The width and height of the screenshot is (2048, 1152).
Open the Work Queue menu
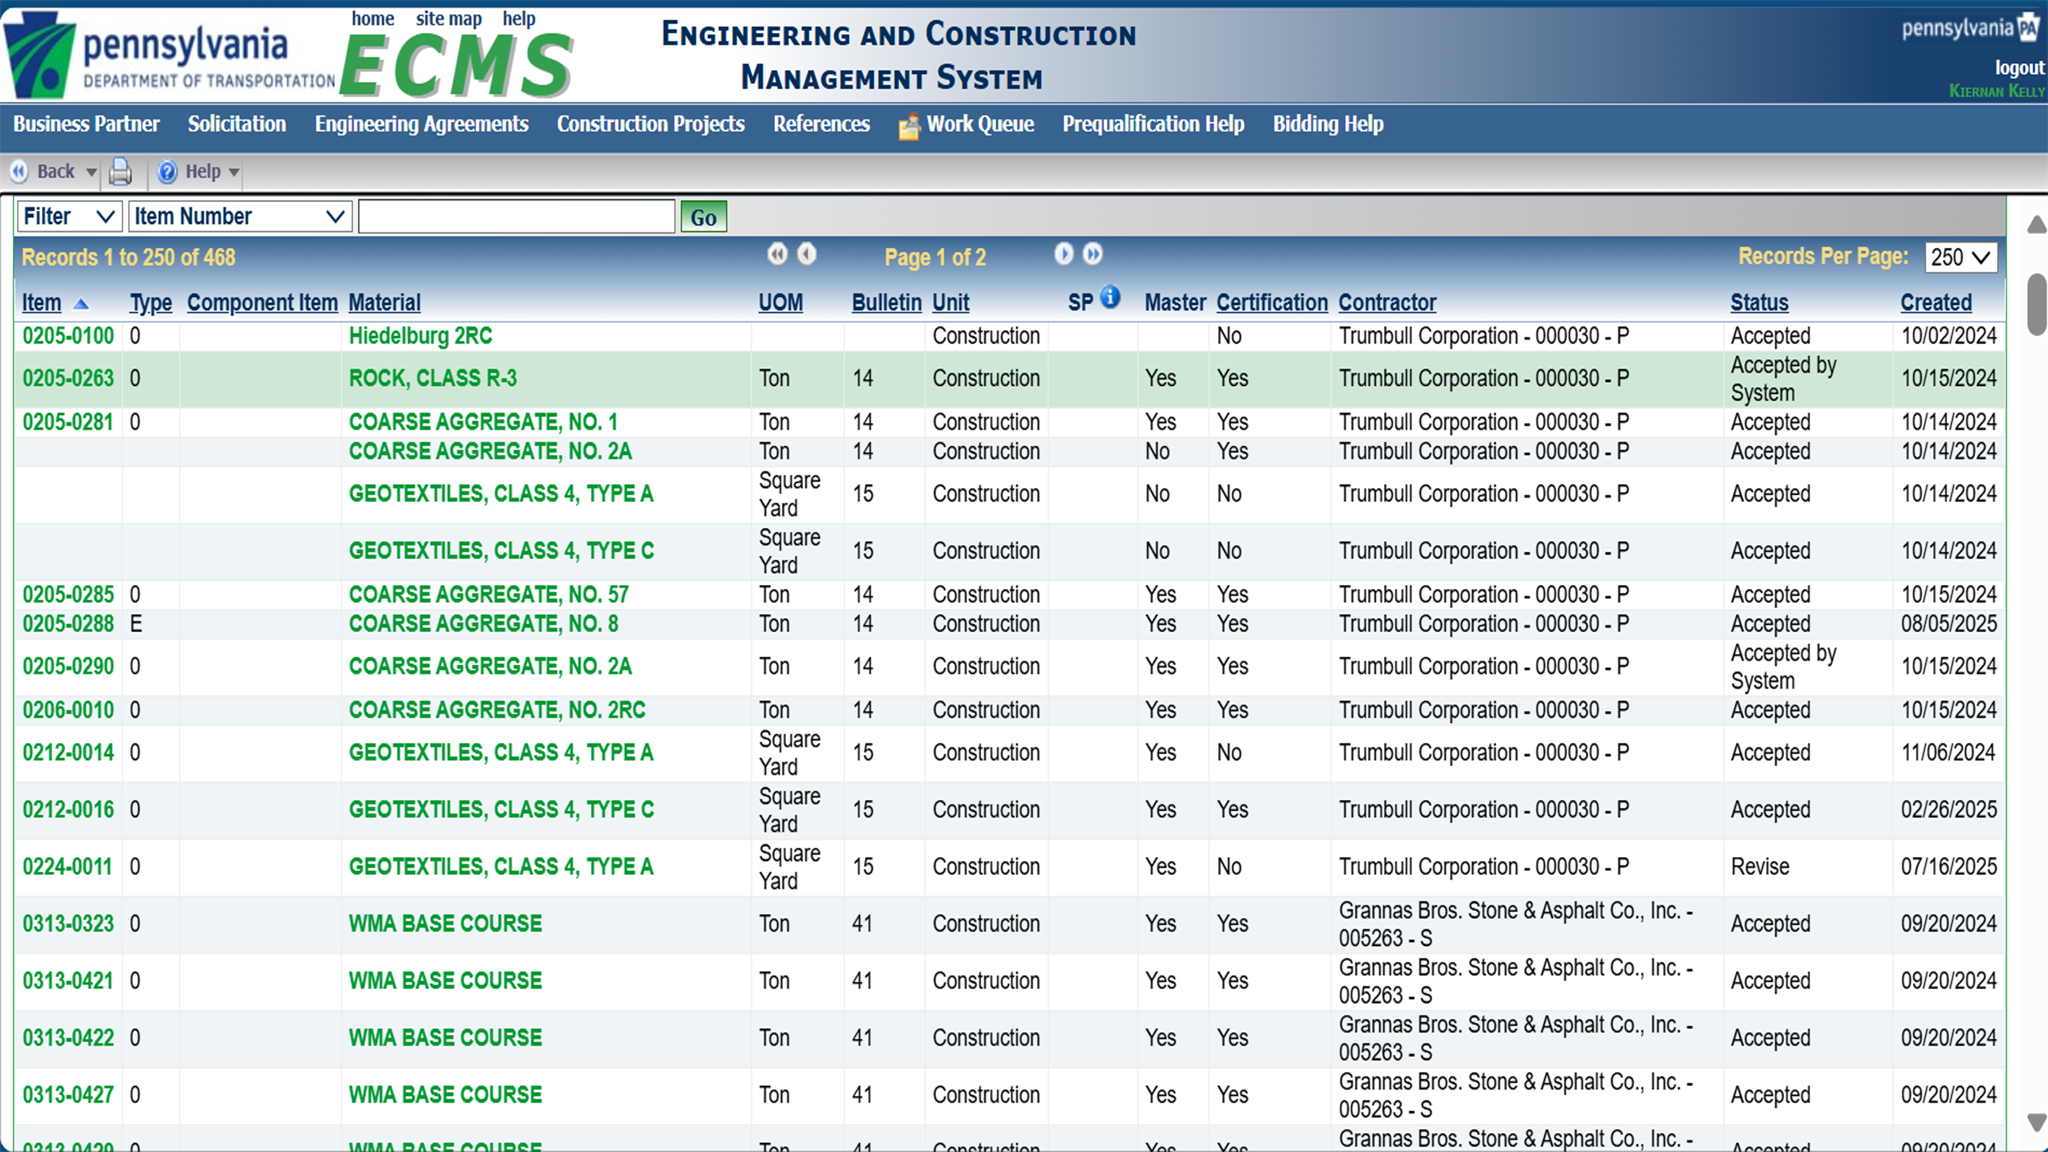[966, 125]
